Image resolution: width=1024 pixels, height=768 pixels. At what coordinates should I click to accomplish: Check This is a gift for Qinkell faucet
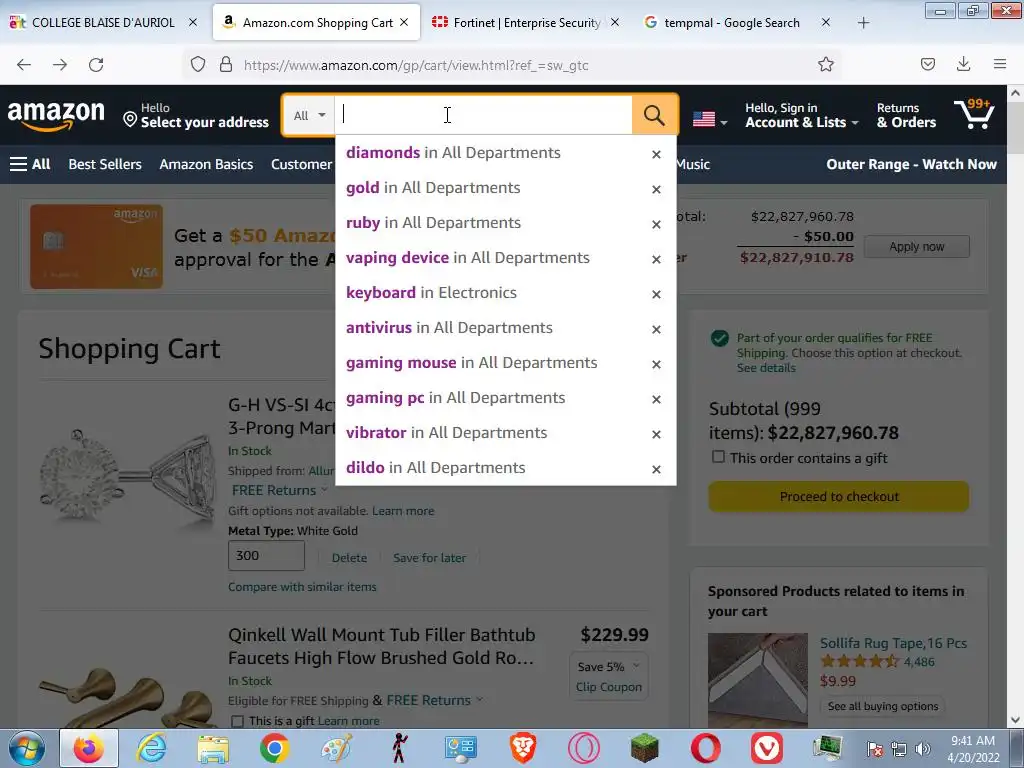coord(237,722)
